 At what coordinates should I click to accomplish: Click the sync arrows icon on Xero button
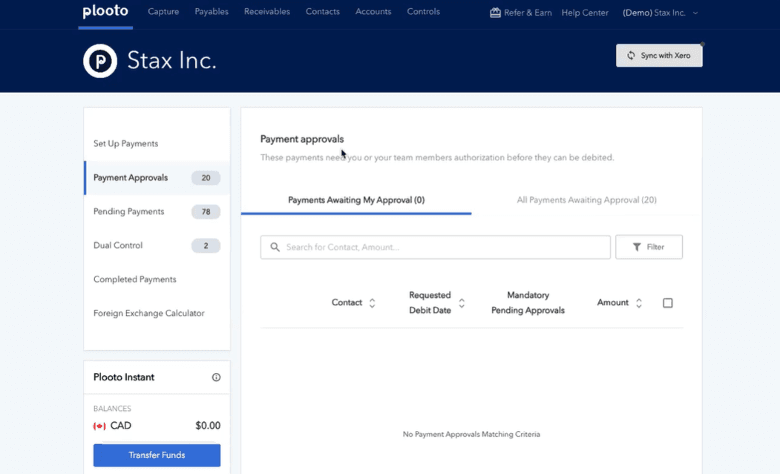631,55
